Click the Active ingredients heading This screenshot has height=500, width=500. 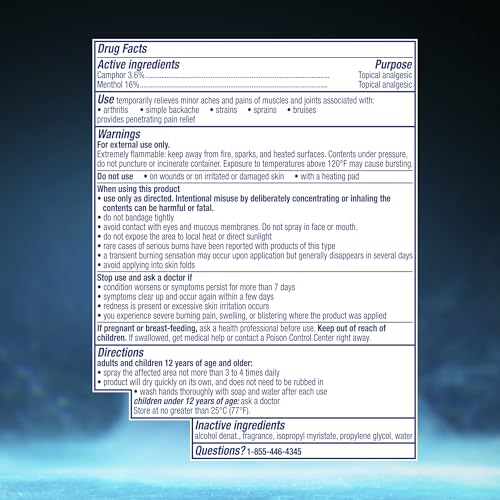[138, 64]
